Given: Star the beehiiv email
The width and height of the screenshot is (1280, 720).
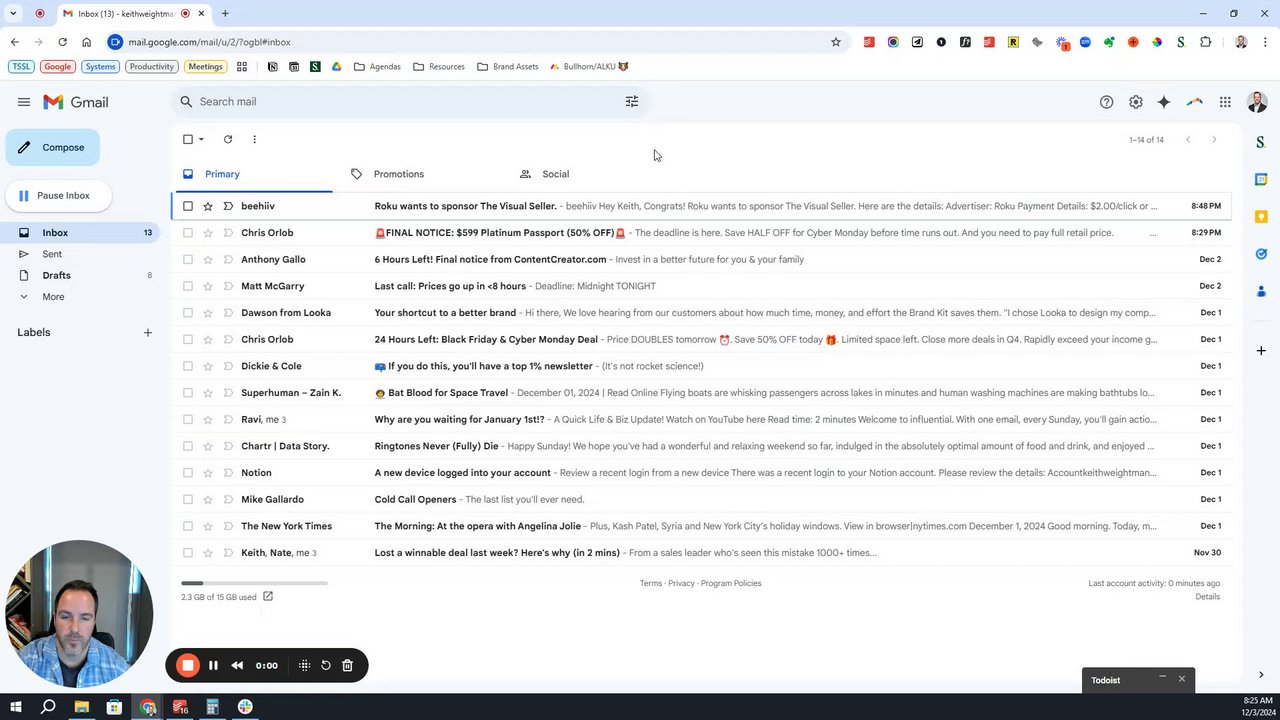Looking at the screenshot, I should tap(208, 206).
